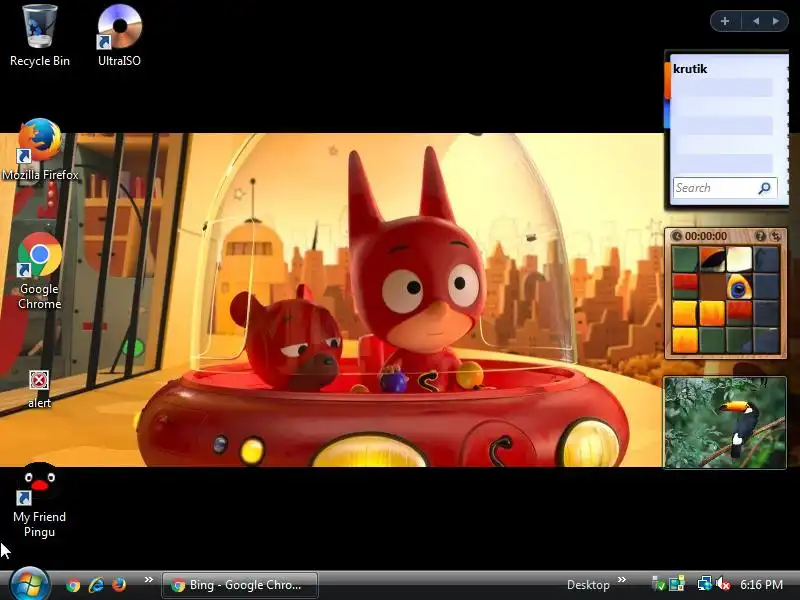This screenshot has width=800, height=600.
Task: Click the krutik contacts gadget heading
Action: (690, 69)
